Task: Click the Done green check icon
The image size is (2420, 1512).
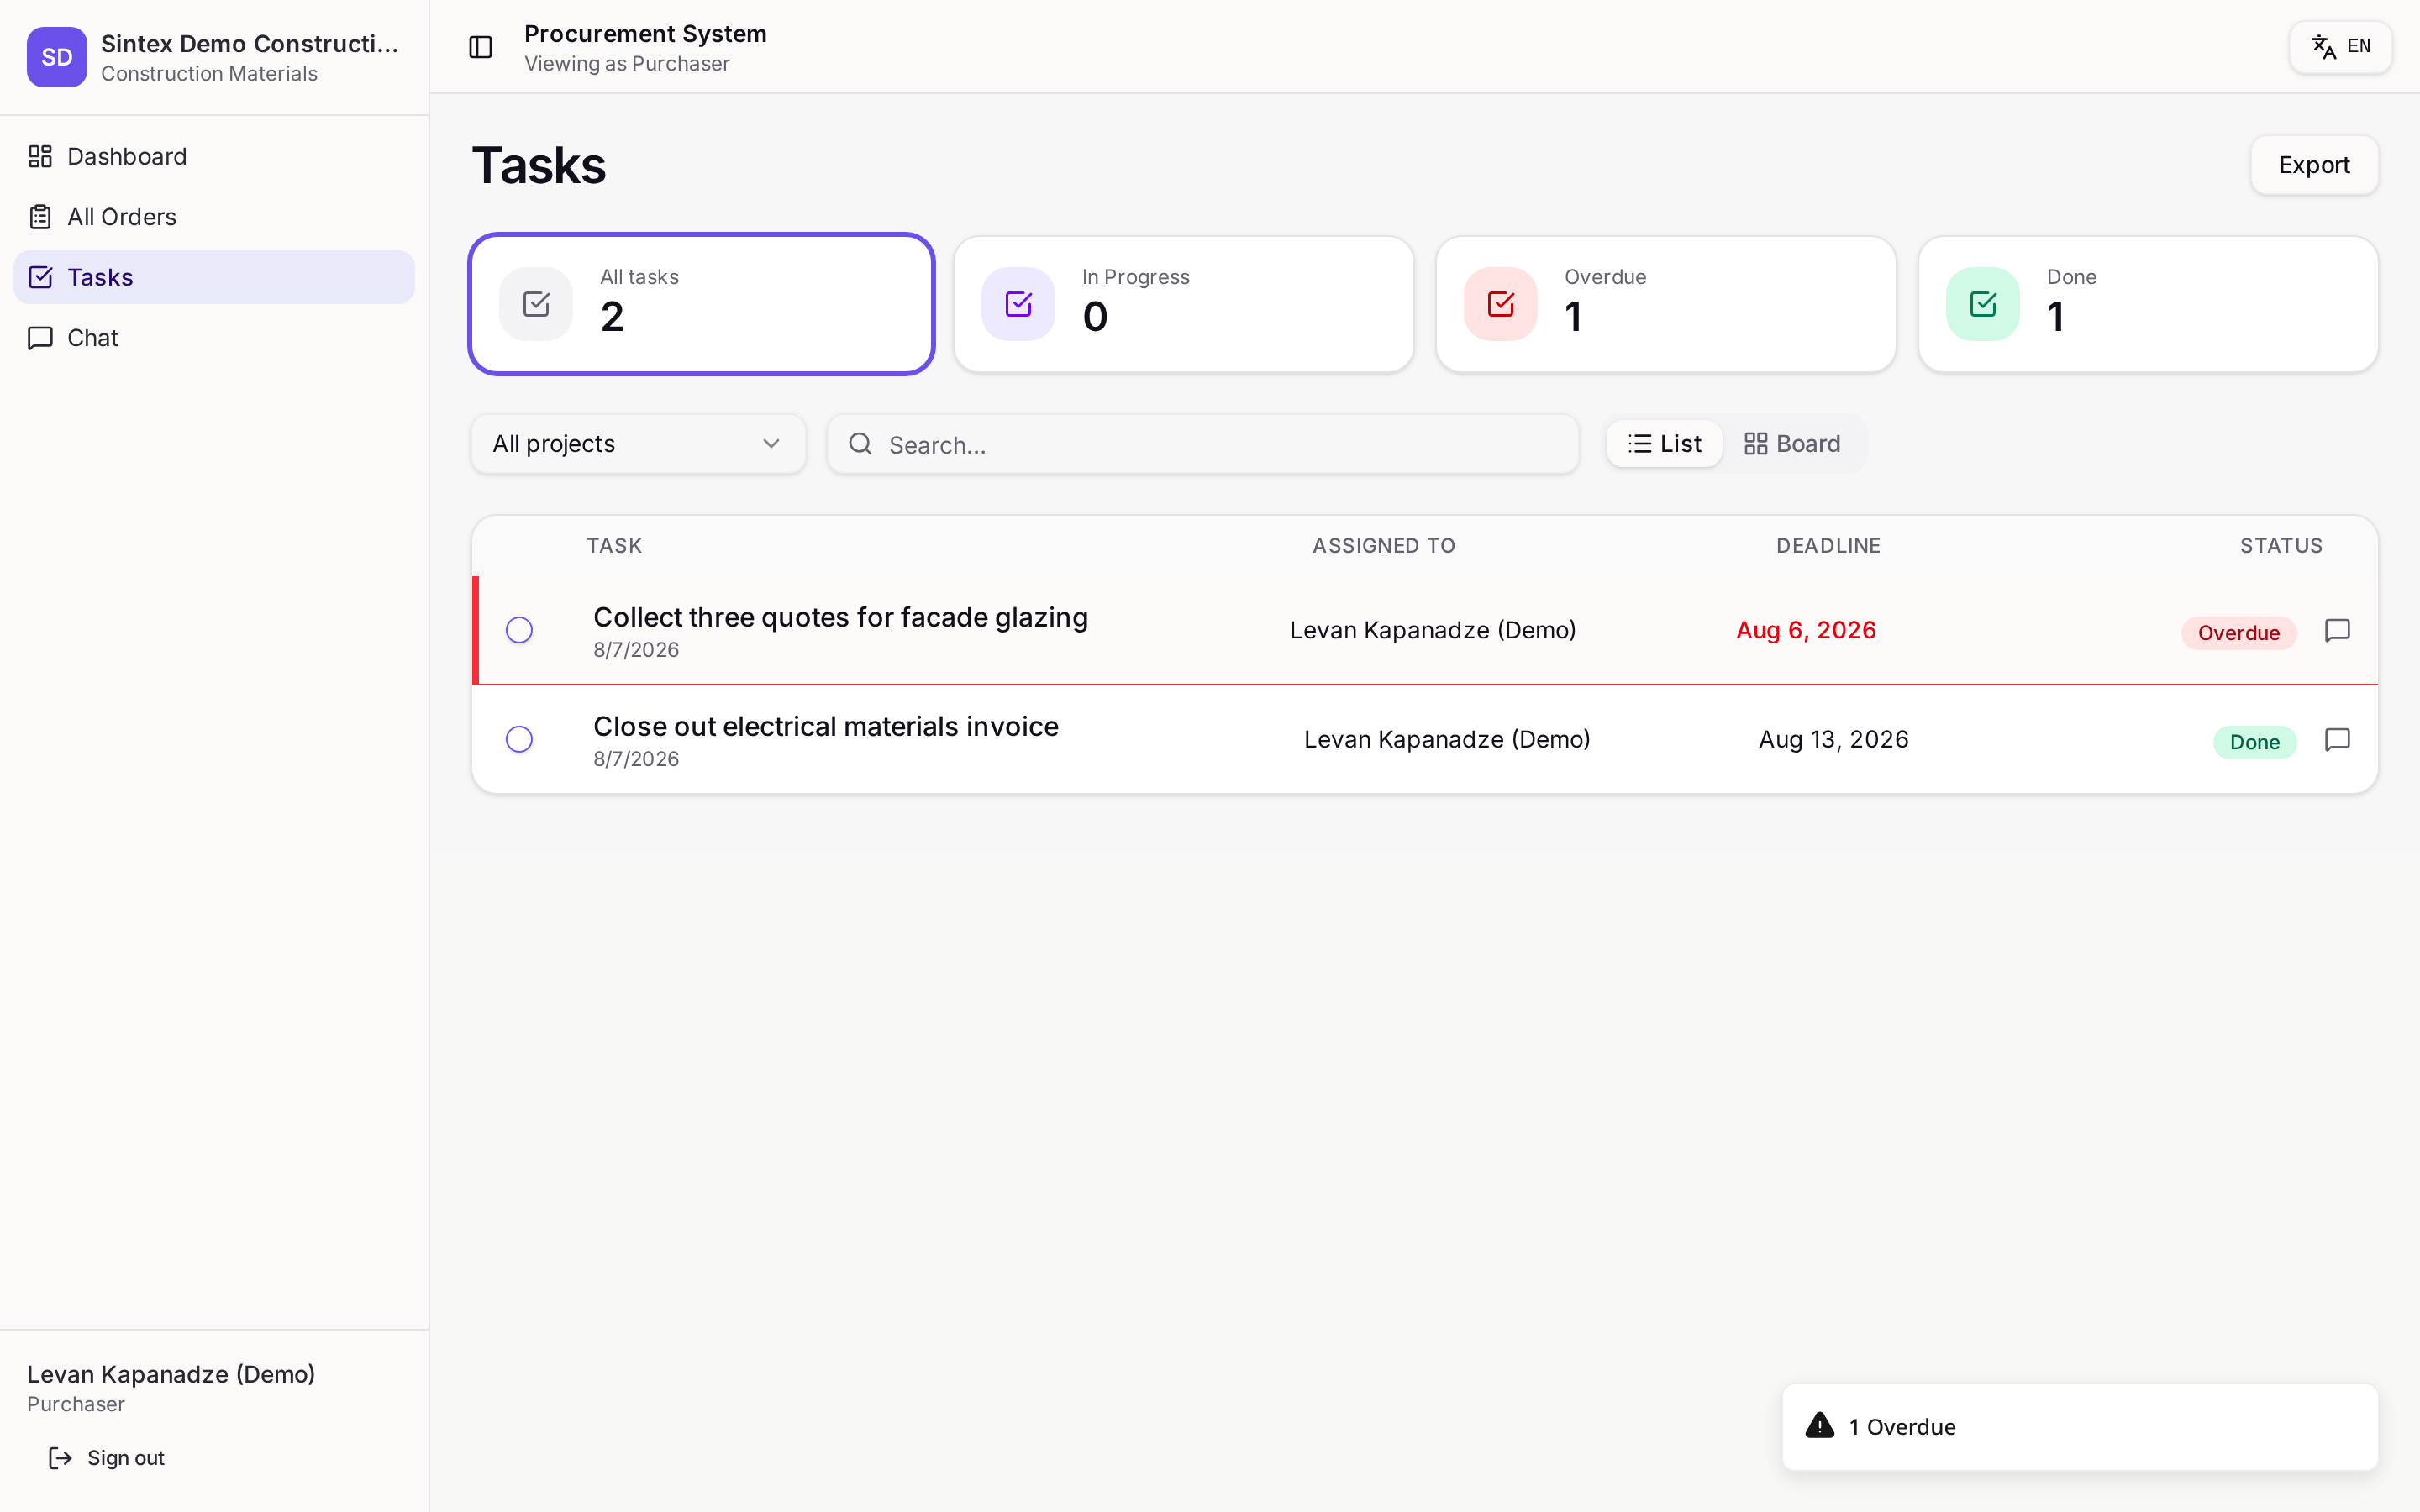Action: [1982, 304]
